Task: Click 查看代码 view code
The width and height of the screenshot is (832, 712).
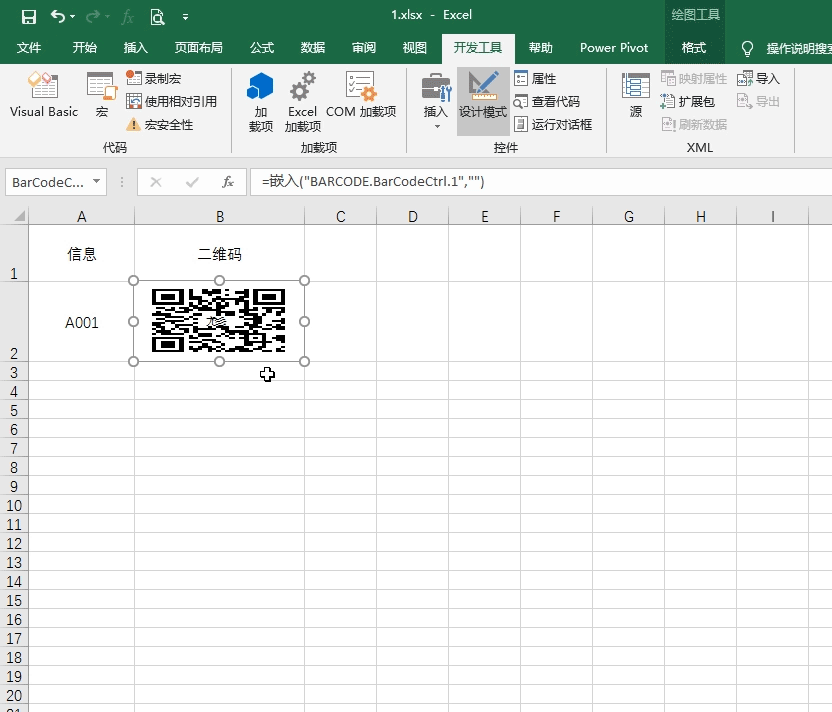Action: [x=547, y=101]
